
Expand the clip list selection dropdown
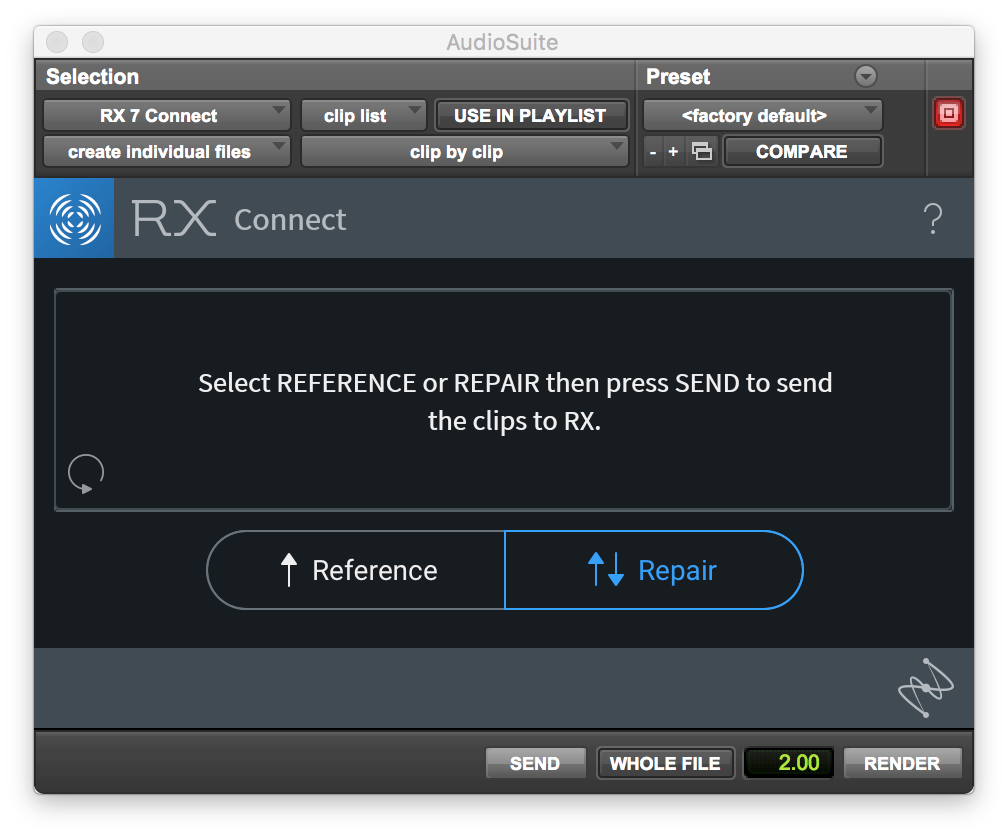click(x=363, y=116)
